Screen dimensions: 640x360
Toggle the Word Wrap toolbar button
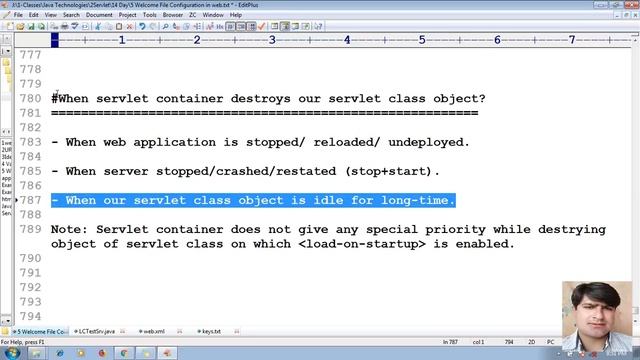[231, 27]
